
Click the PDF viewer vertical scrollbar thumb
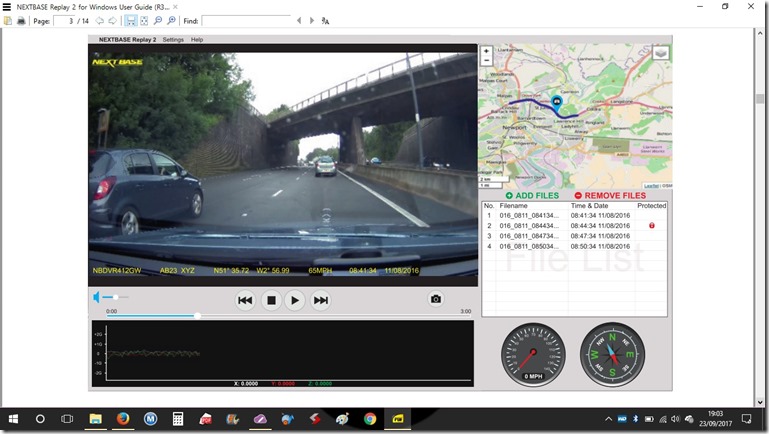[760, 99]
